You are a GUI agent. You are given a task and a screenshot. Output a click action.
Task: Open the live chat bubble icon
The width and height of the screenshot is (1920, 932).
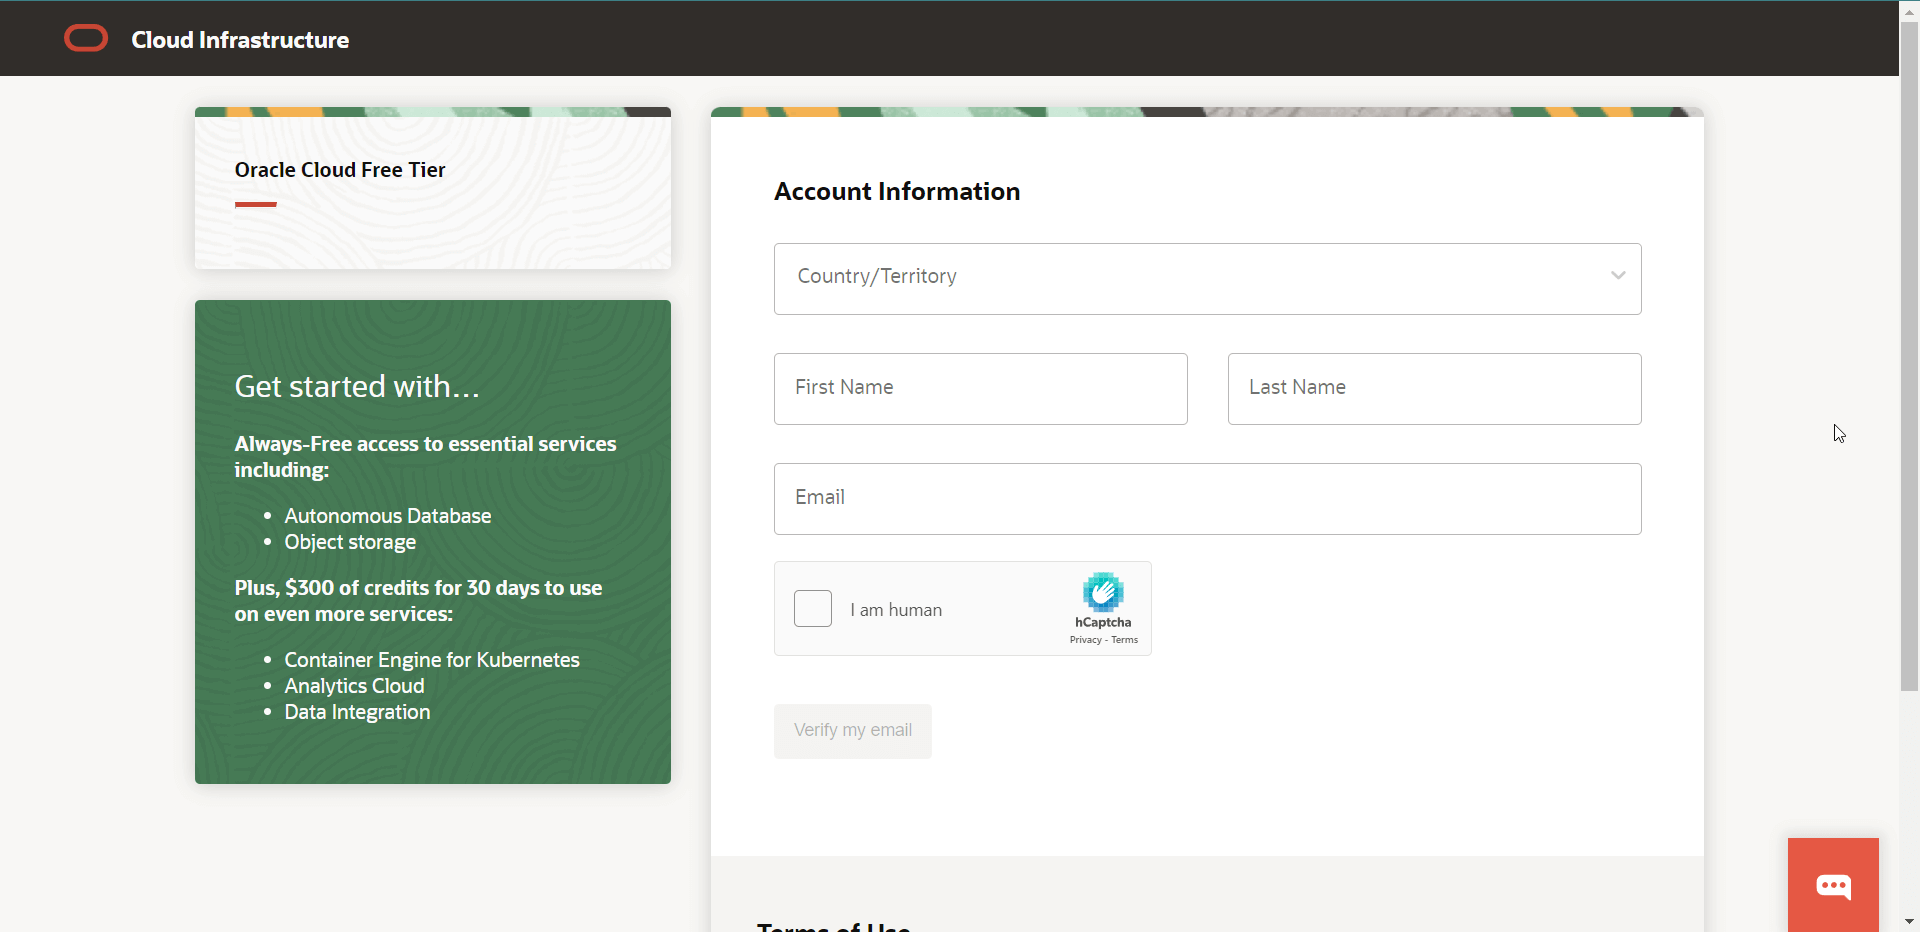[1833, 886]
